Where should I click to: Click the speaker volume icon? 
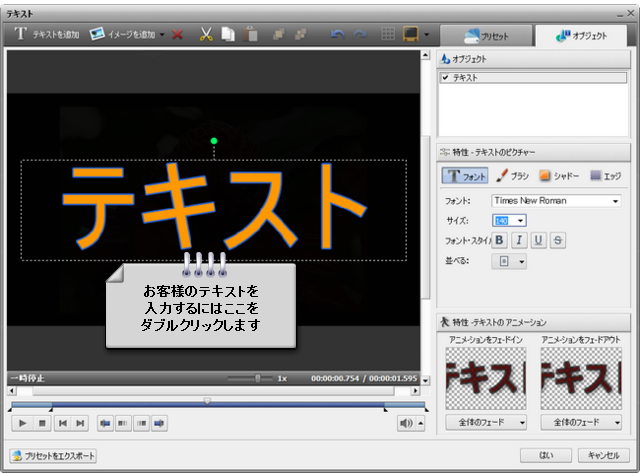click(406, 423)
